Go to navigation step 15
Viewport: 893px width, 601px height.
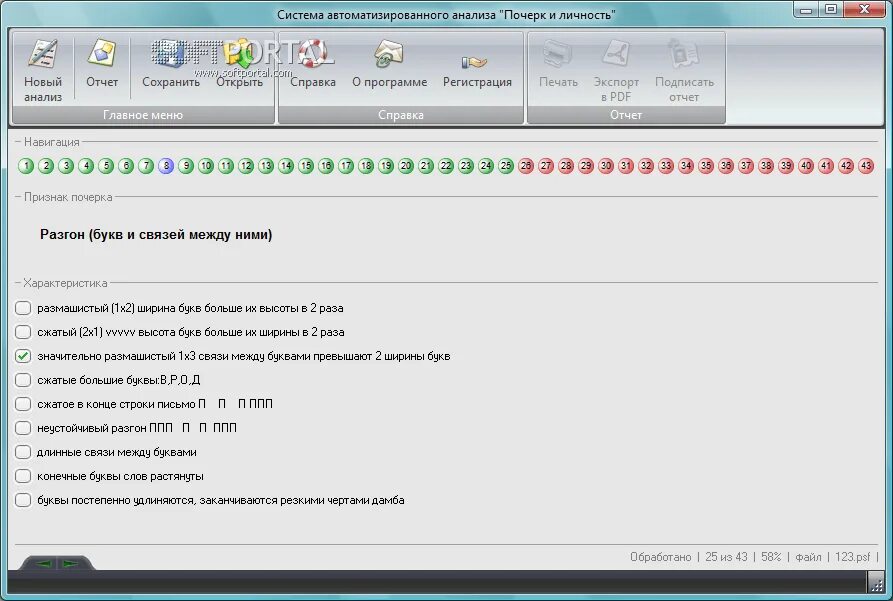point(306,166)
